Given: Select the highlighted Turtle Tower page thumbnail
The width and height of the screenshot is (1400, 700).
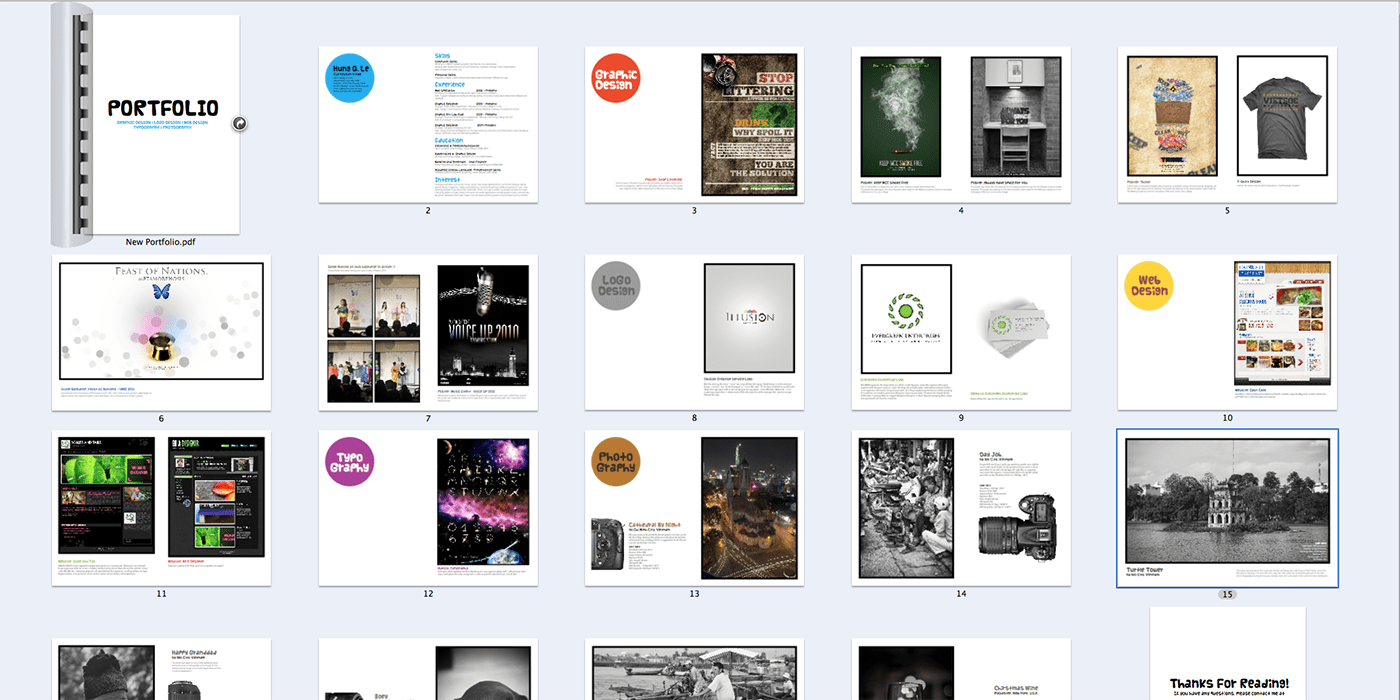Looking at the screenshot, I should (1227, 508).
